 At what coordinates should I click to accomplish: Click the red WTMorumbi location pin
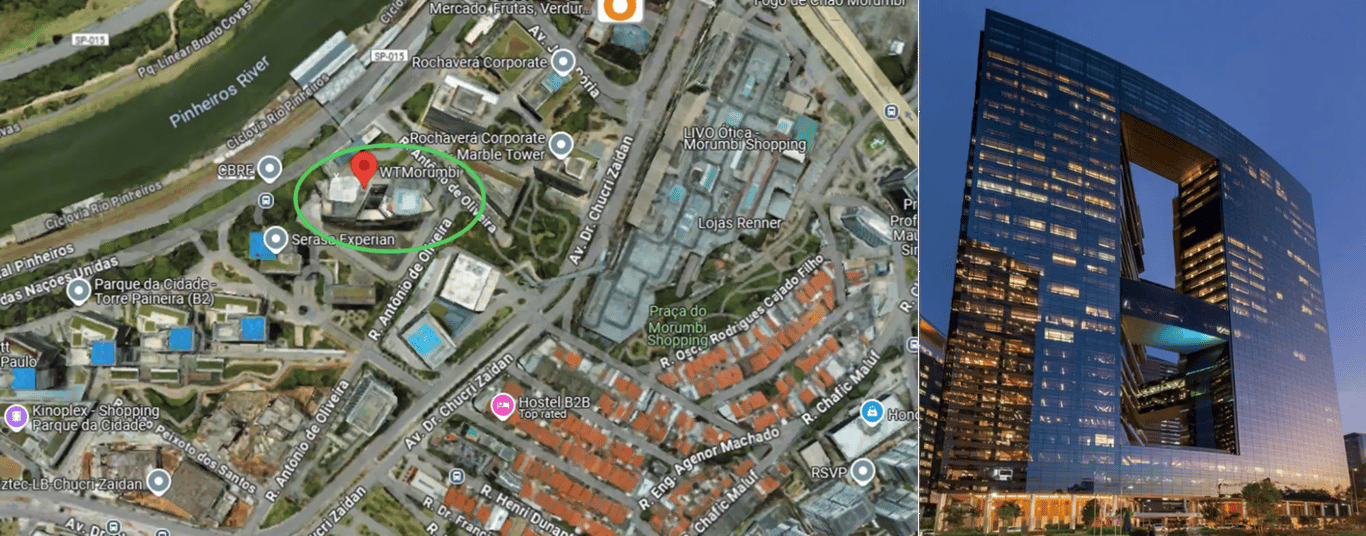364,169
